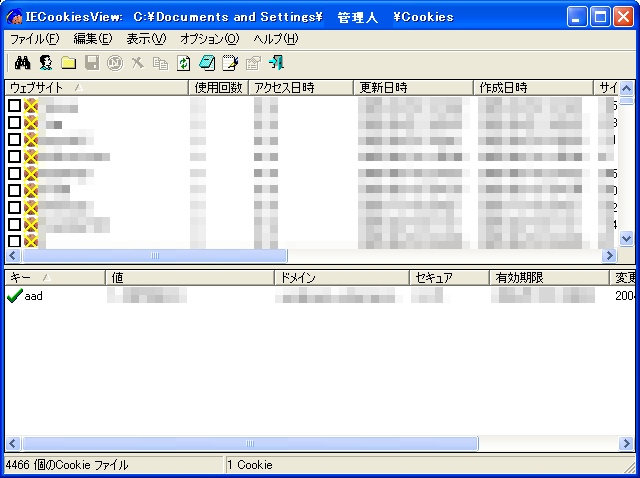
Task: Tick the checkbox in the fourth cookie row
Action: 14,156
